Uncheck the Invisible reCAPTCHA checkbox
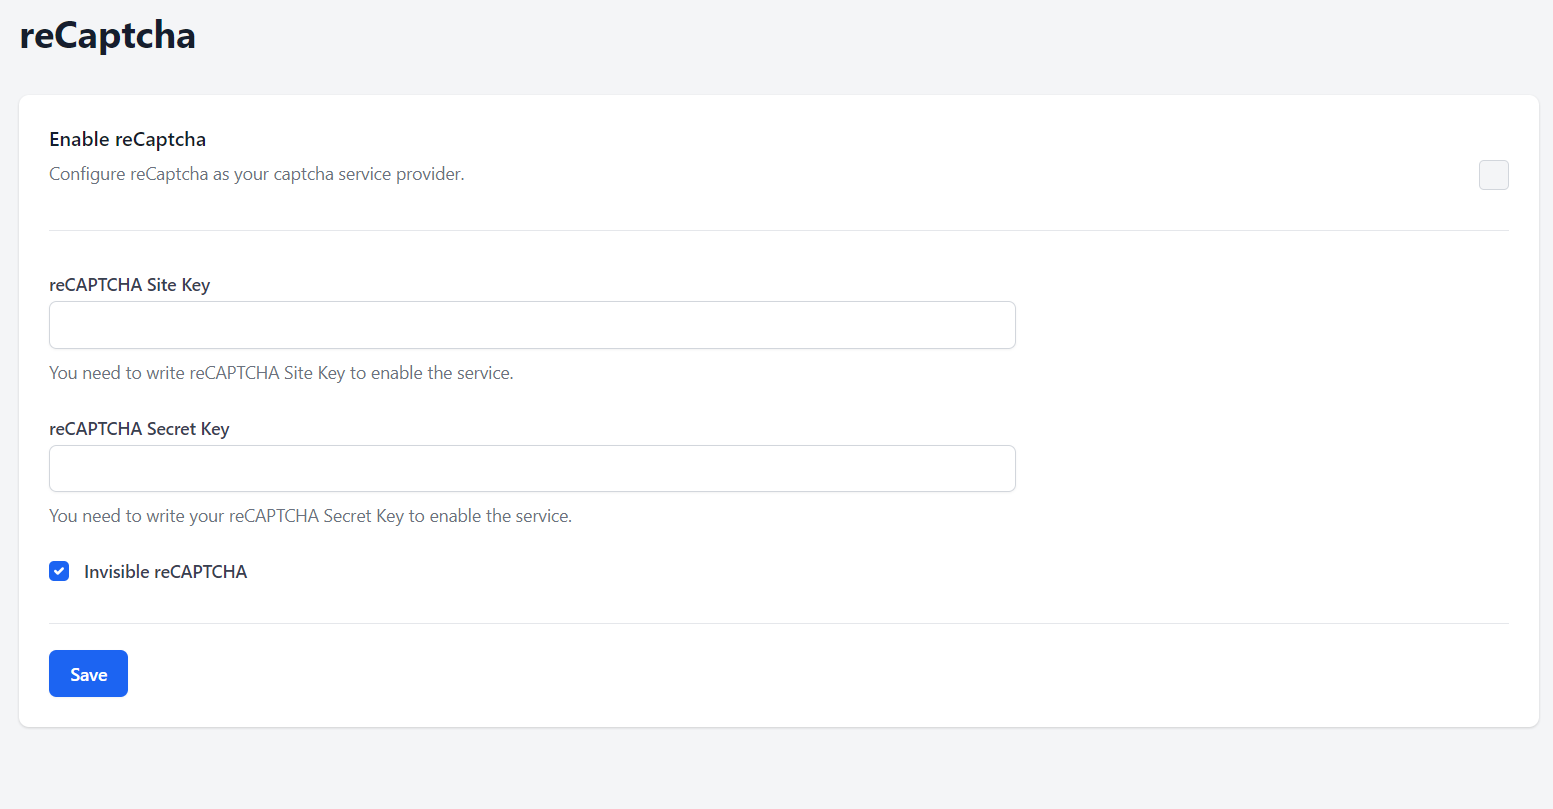This screenshot has height=809, width=1553. pos(59,571)
